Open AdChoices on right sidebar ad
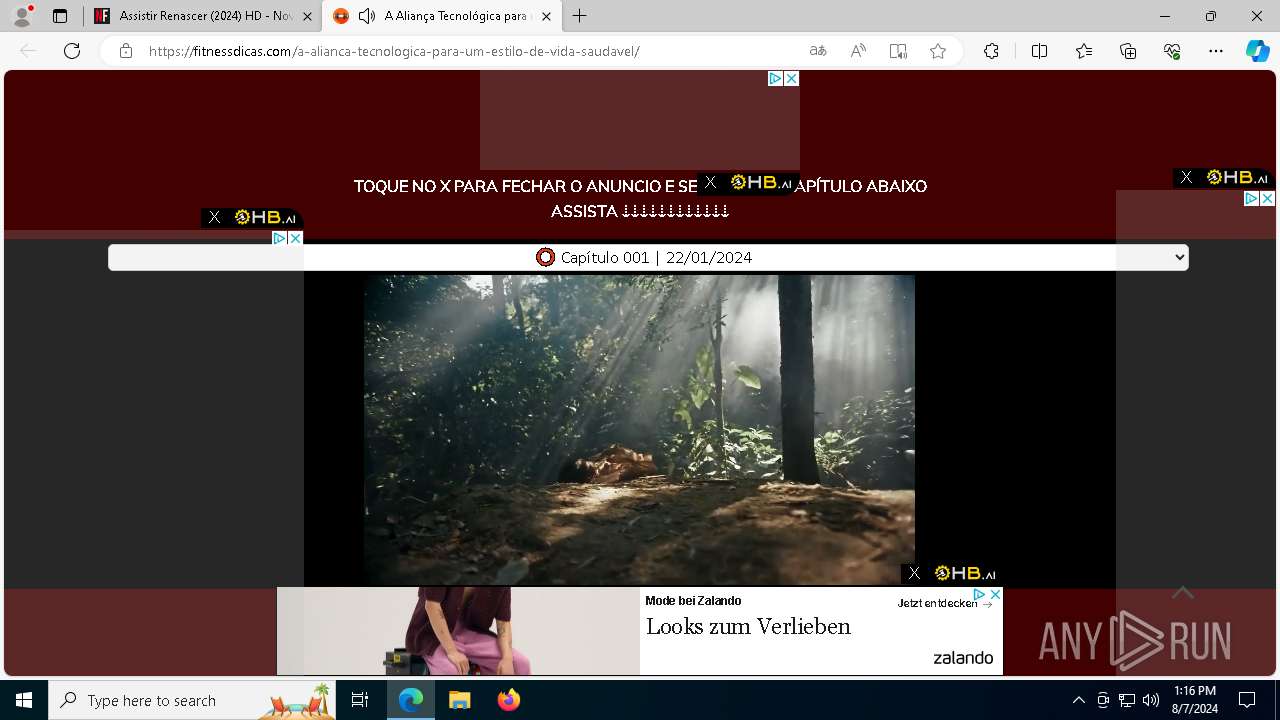 click(1251, 198)
